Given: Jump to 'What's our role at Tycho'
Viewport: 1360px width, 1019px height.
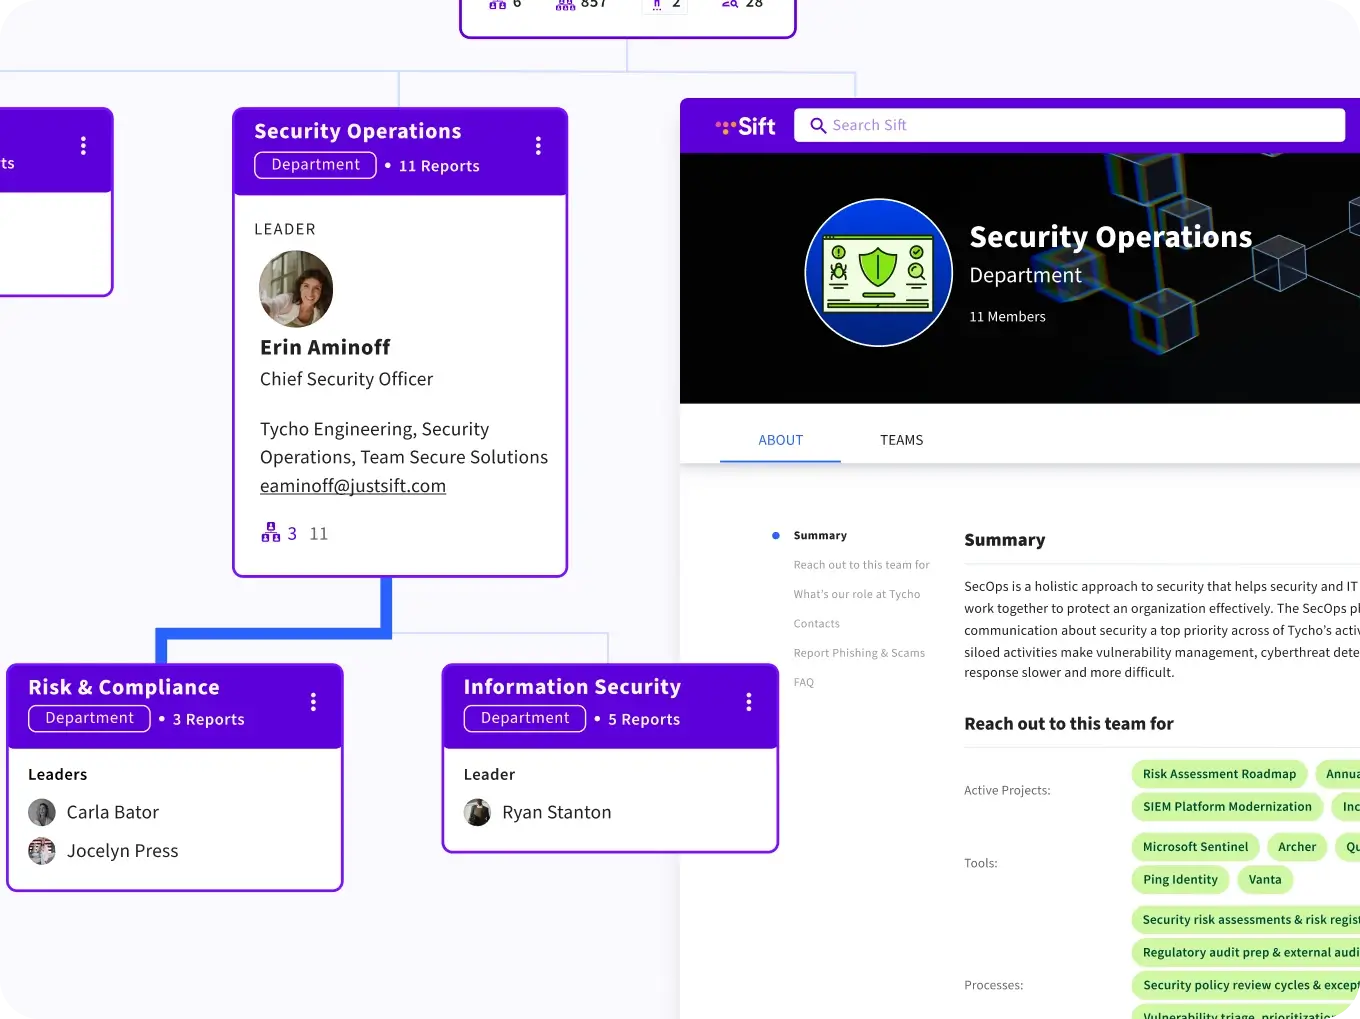Looking at the screenshot, I should [857, 594].
